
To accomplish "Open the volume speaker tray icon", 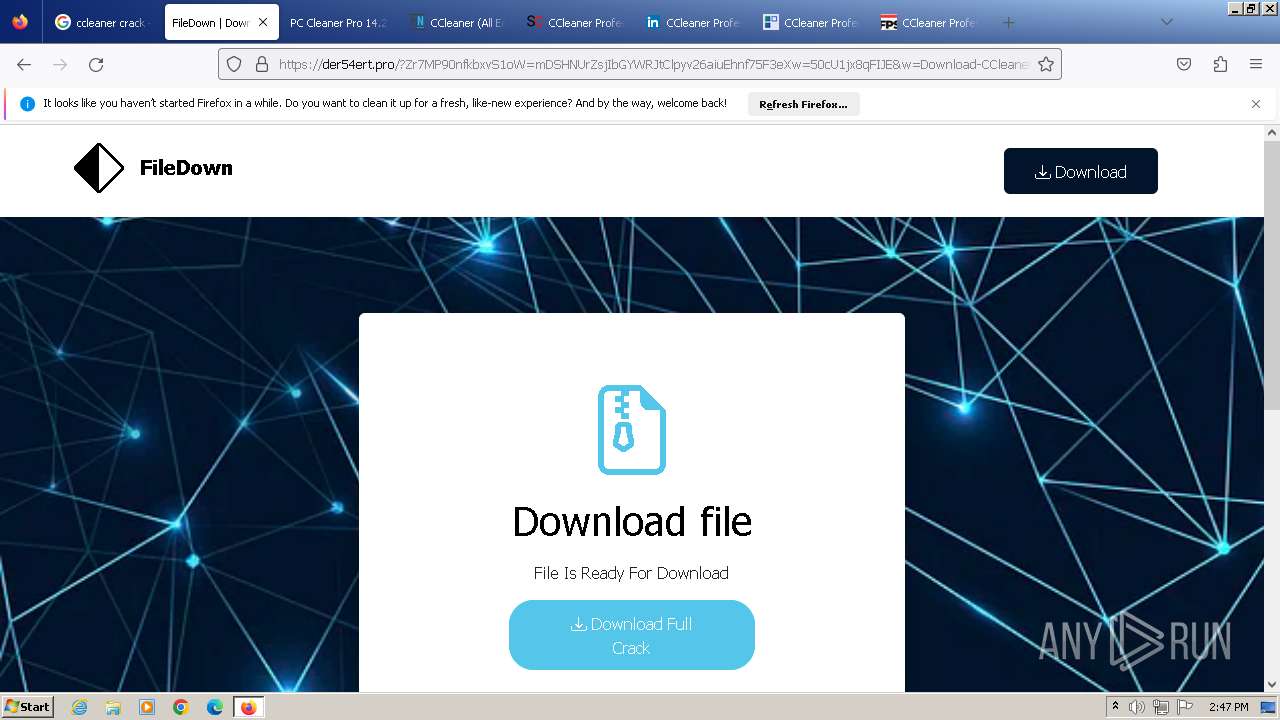I will [1137, 707].
